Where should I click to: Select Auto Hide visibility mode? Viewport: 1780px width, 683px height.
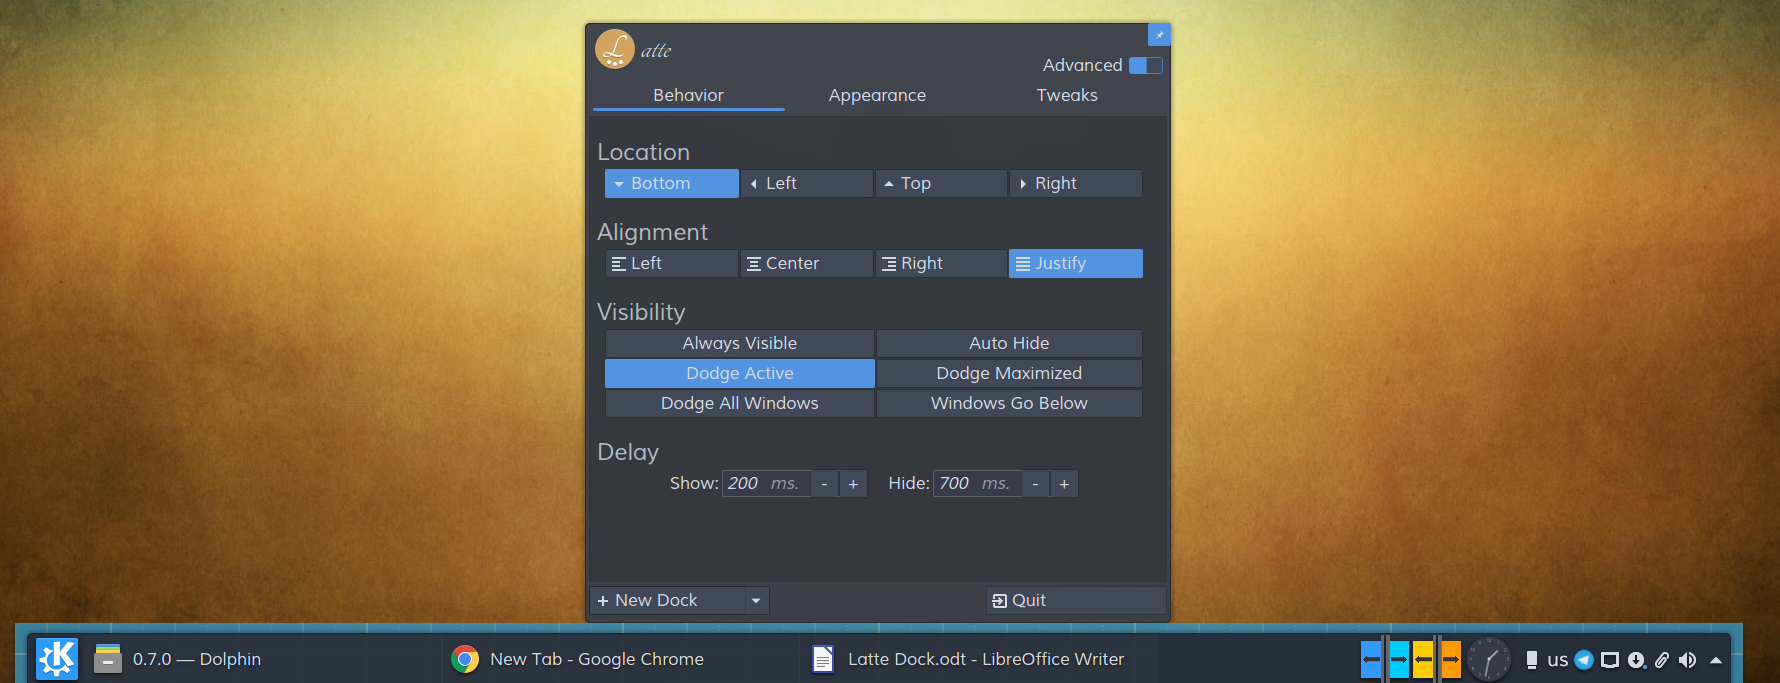[1009, 343]
